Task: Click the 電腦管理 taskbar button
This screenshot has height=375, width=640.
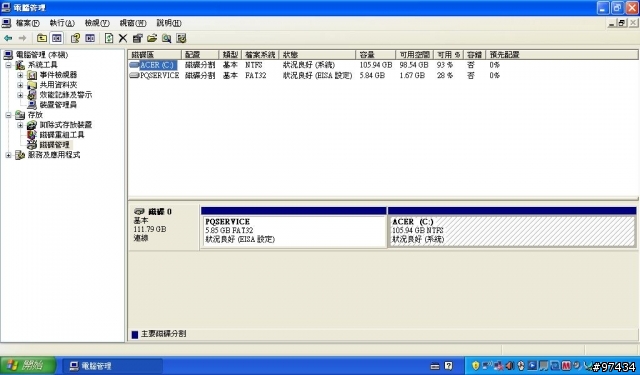Action: (112, 366)
